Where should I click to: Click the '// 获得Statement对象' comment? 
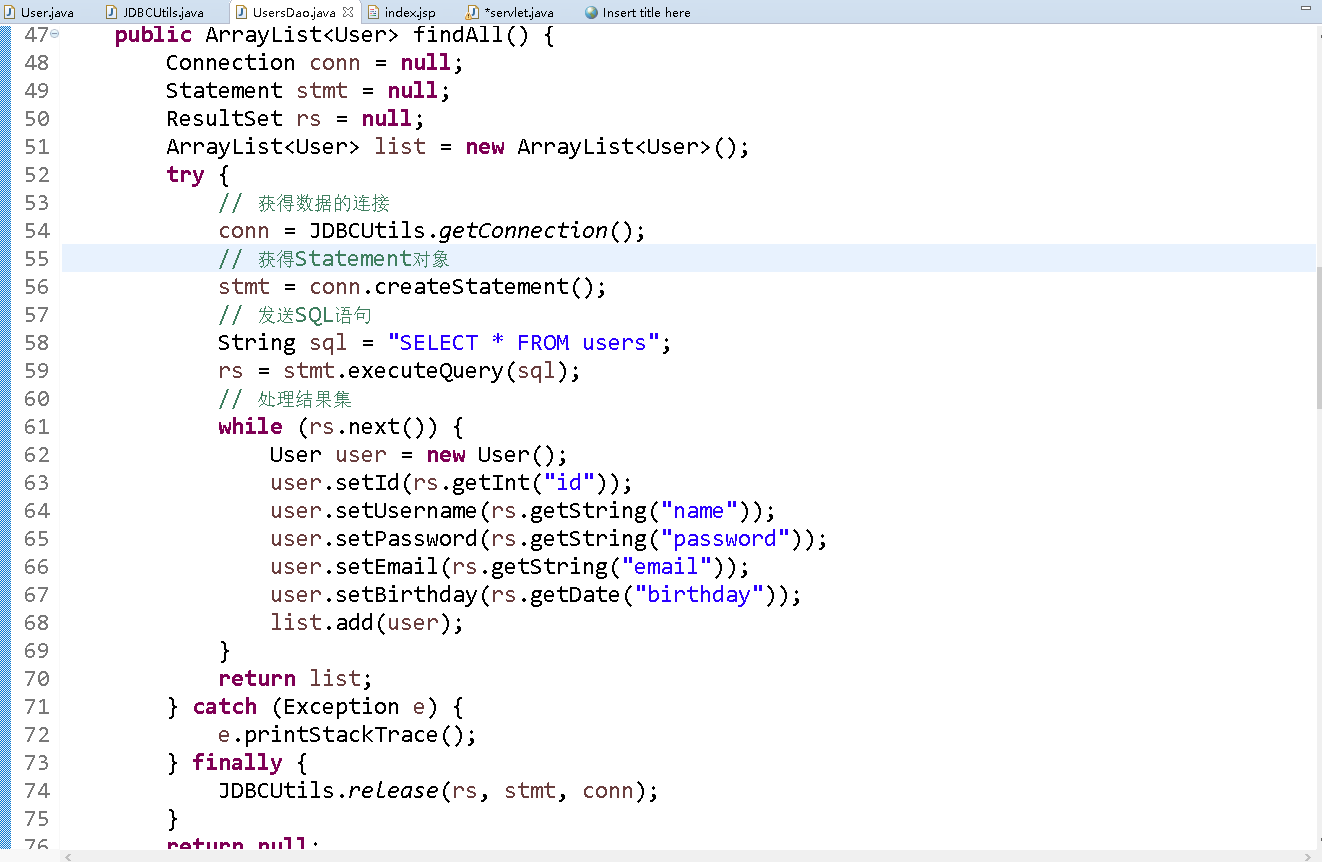334,259
